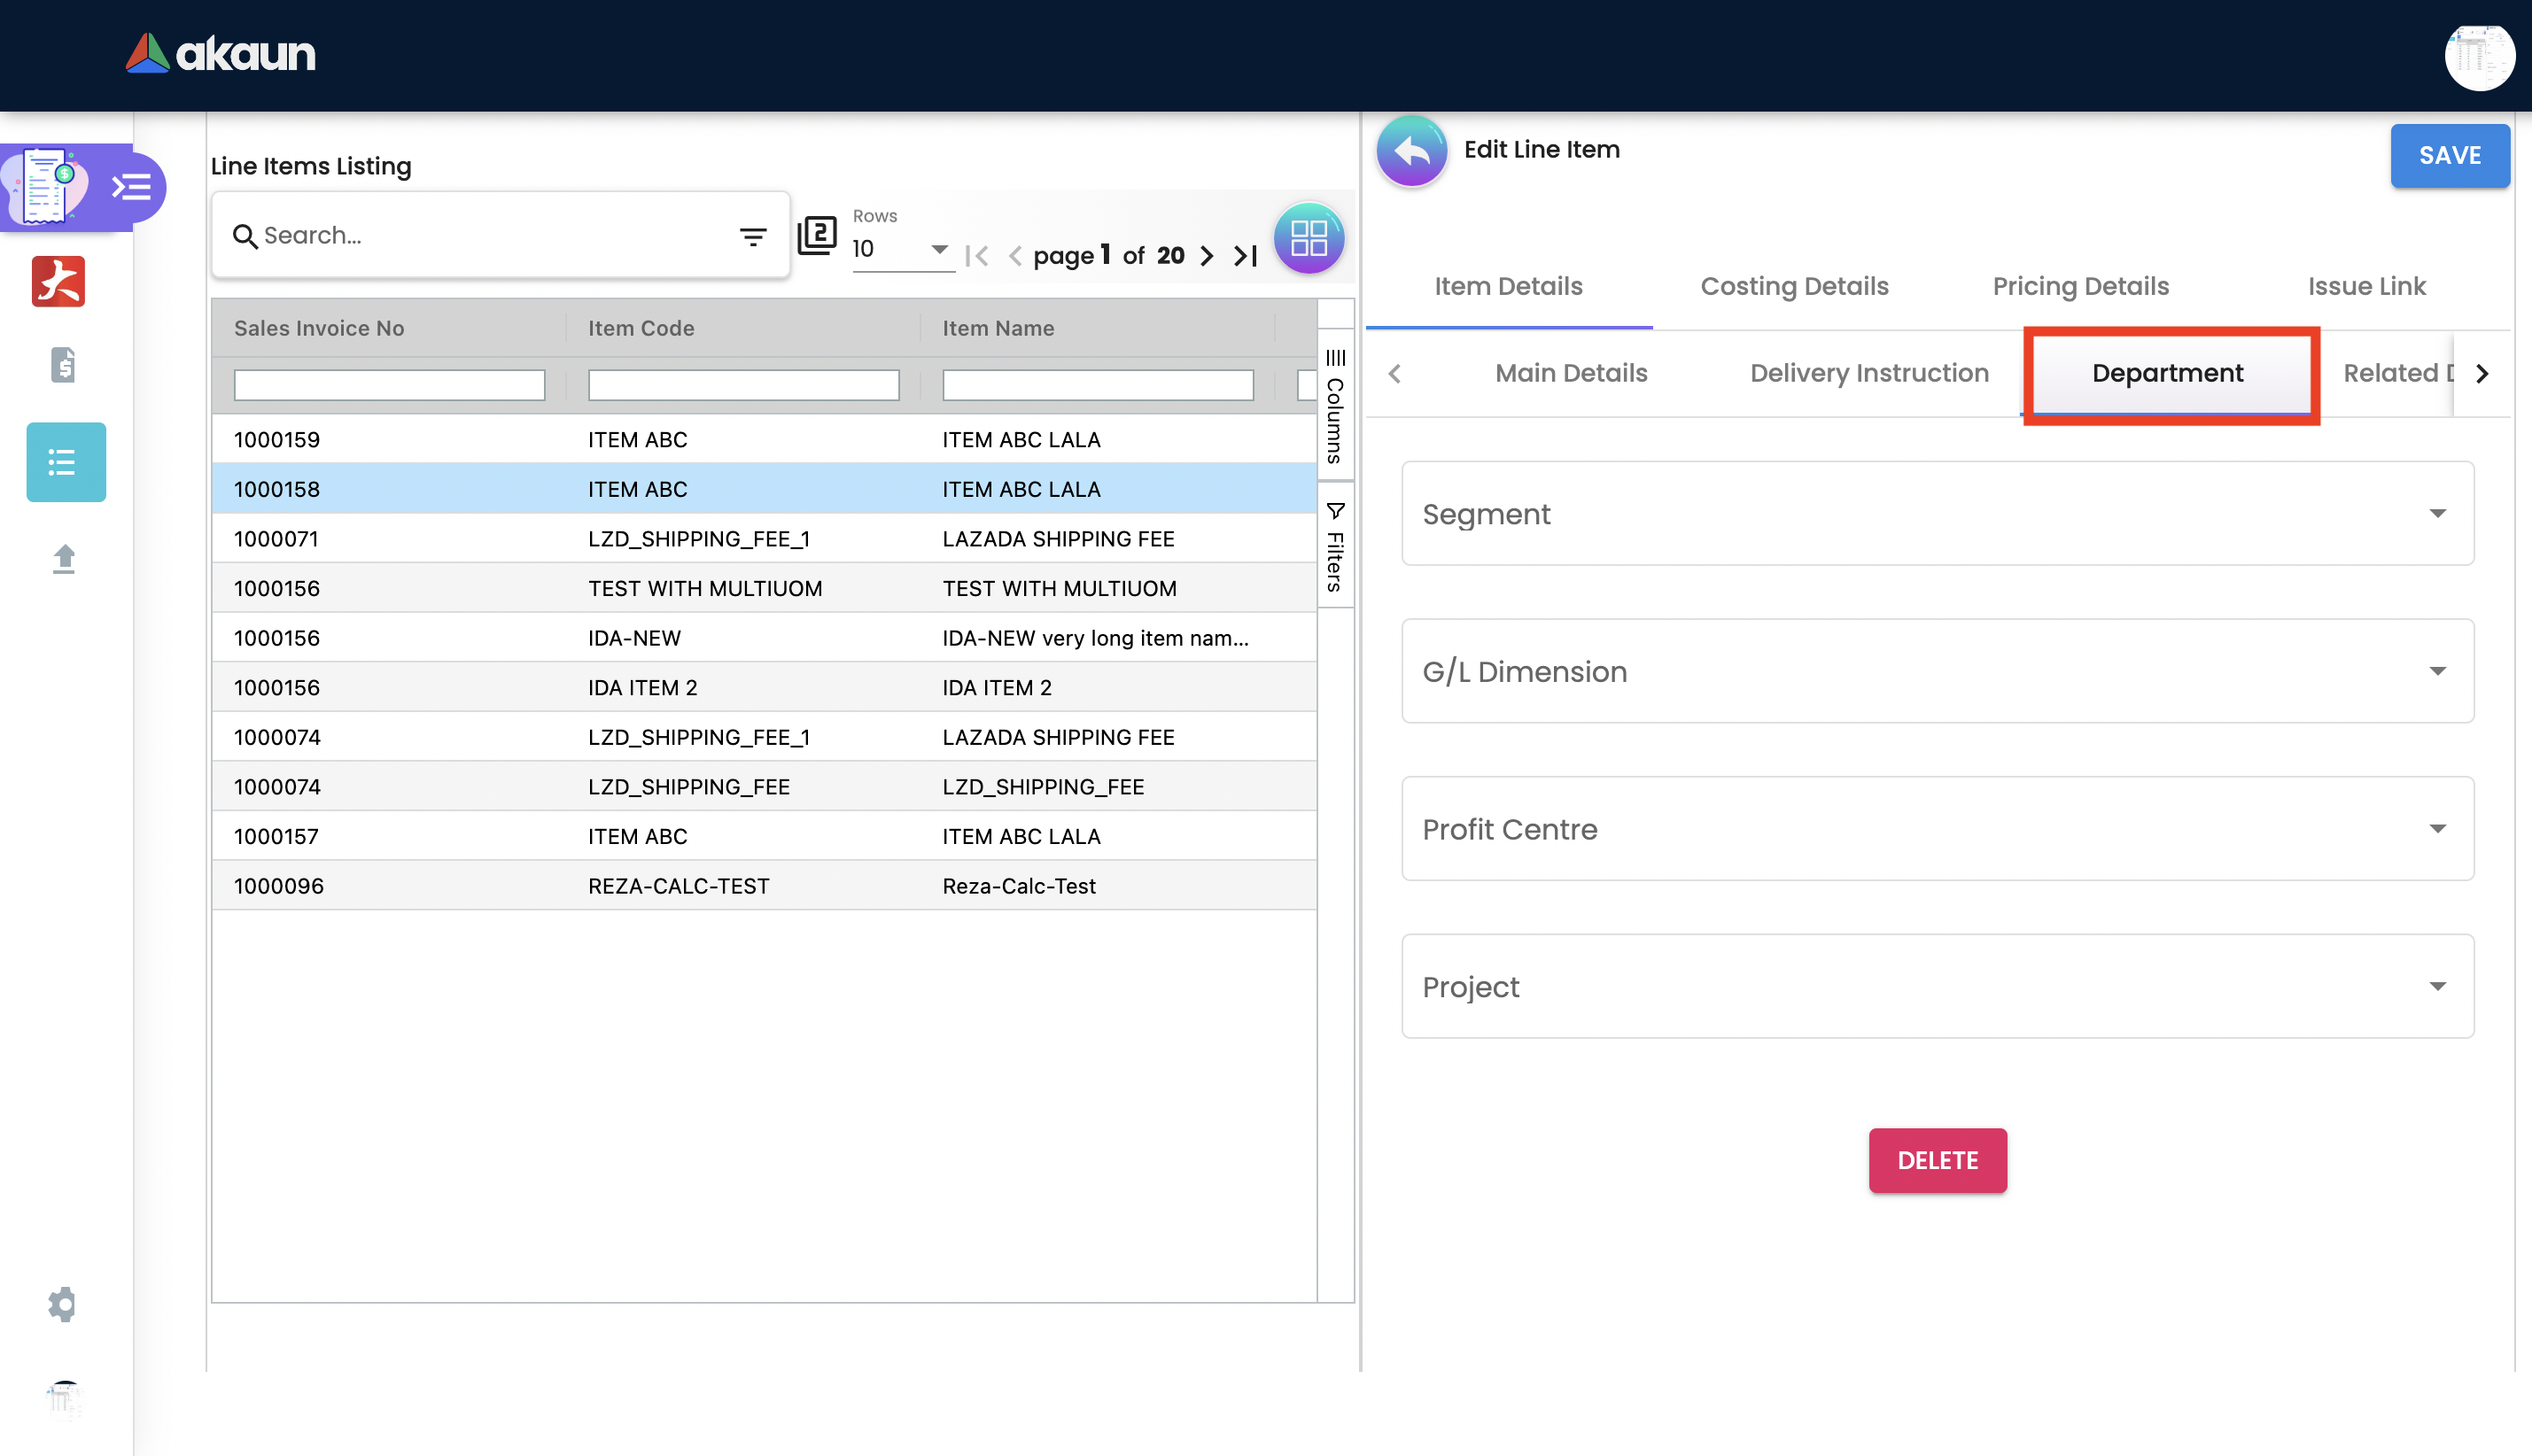Toggle the Filters side panel
Viewport: 2532px width, 1456px height.
point(1335,547)
